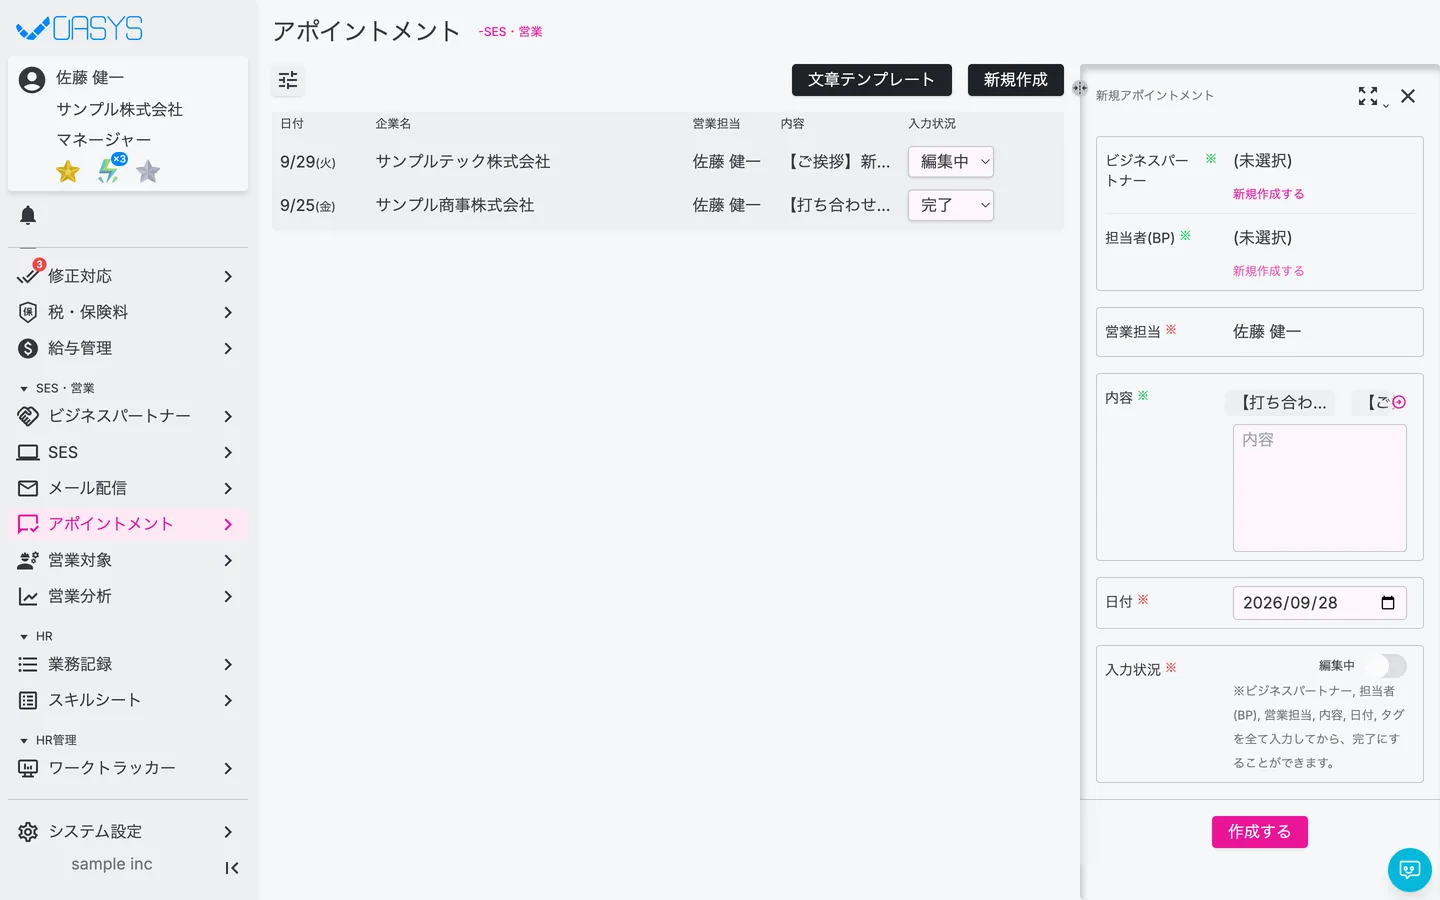1440x900 pixels.
Task: Click 新規作成する link under 担当者(BP)
Action: tap(1268, 271)
